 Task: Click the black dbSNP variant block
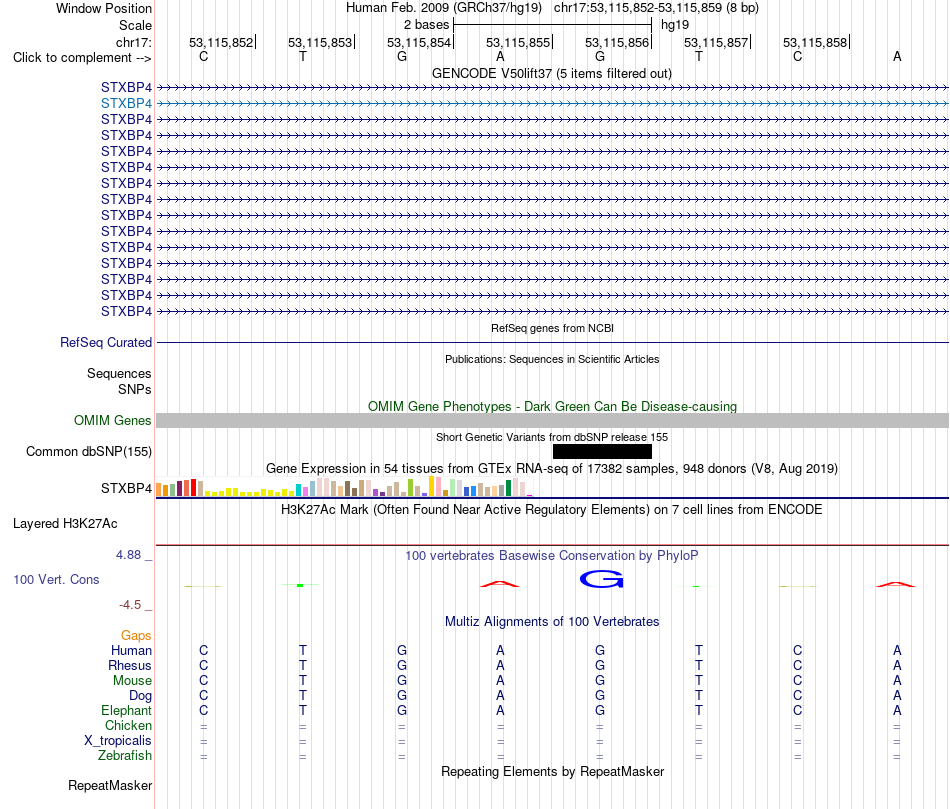(602, 451)
